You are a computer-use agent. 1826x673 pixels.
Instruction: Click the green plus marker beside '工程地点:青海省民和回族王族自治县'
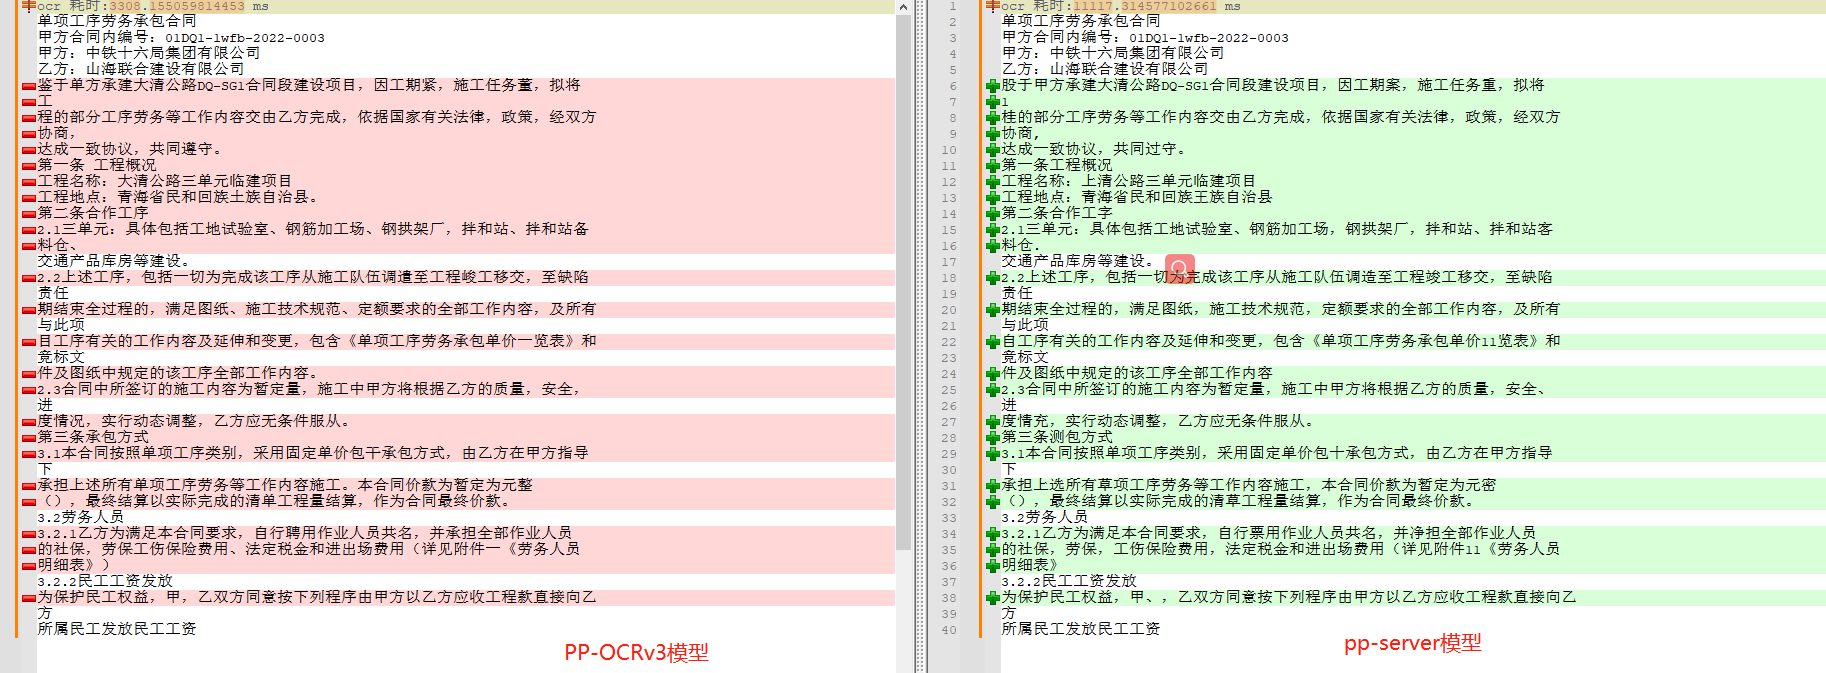pyautogui.click(x=993, y=198)
